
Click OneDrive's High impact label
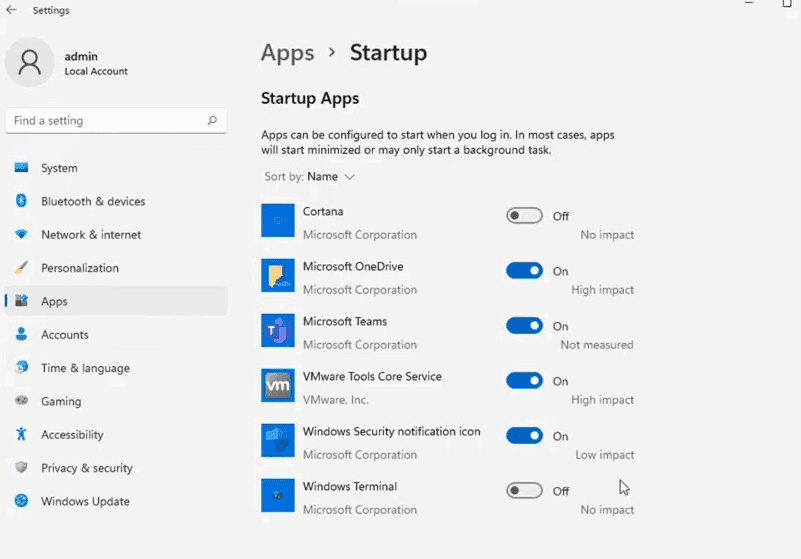(602, 290)
